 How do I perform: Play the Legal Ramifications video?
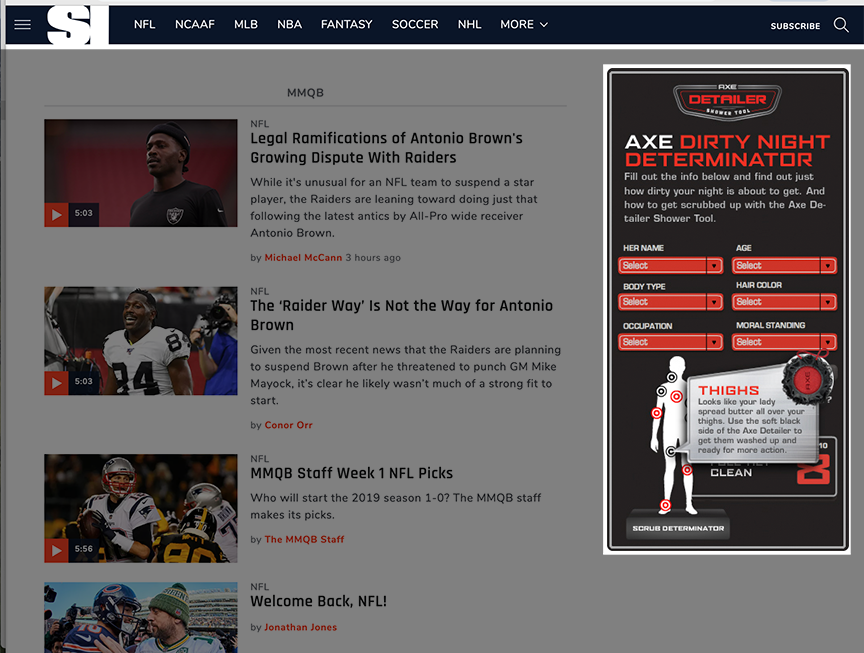56,214
